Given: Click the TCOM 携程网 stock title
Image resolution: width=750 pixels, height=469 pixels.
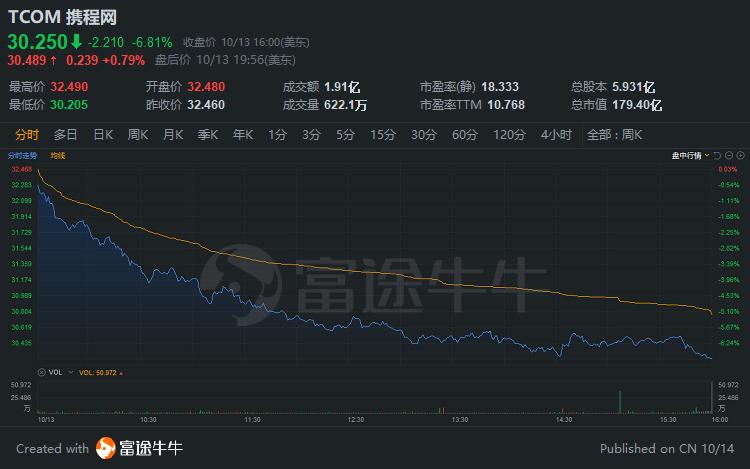Looking at the screenshot, I should (x=62, y=17).
